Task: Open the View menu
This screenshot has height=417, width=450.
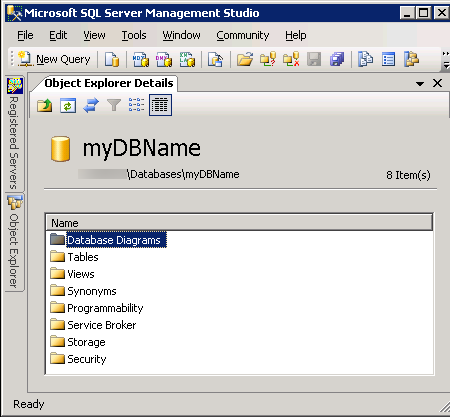Action: pyautogui.click(x=94, y=35)
